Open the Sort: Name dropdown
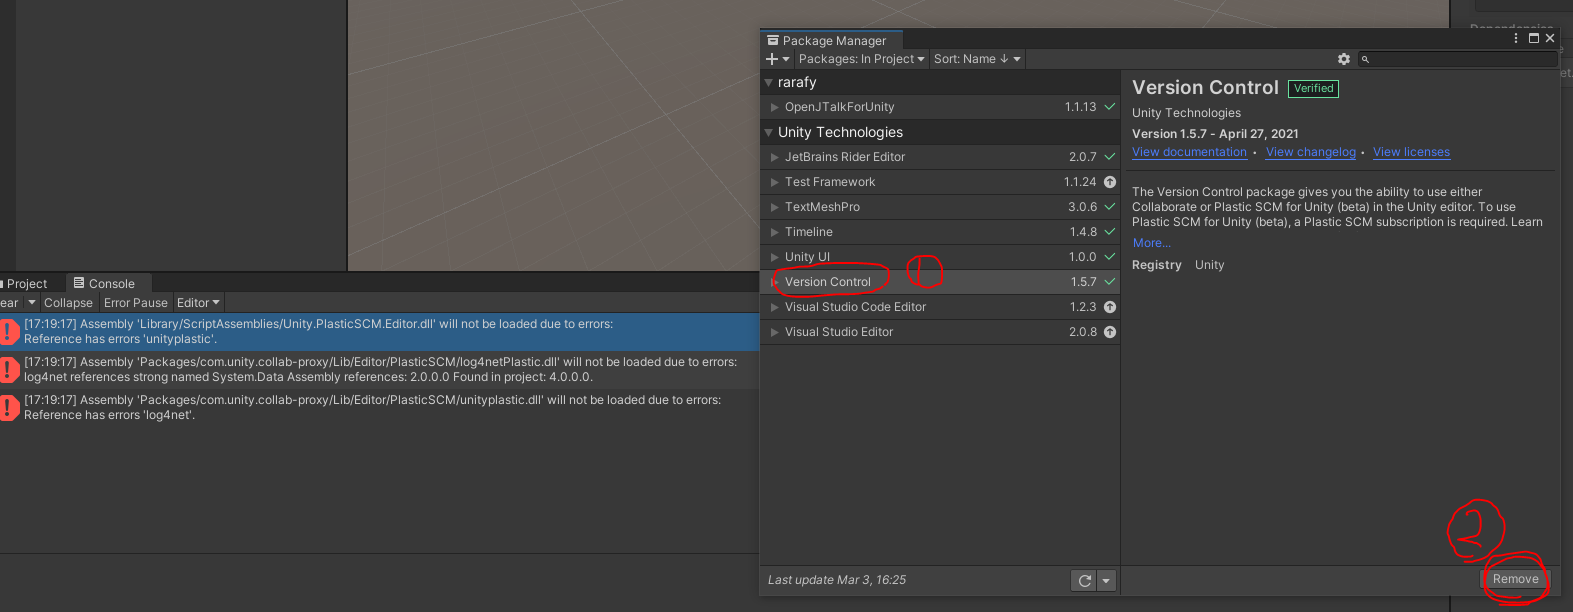Image resolution: width=1573 pixels, height=612 pixels. click(x=977, y=59)
